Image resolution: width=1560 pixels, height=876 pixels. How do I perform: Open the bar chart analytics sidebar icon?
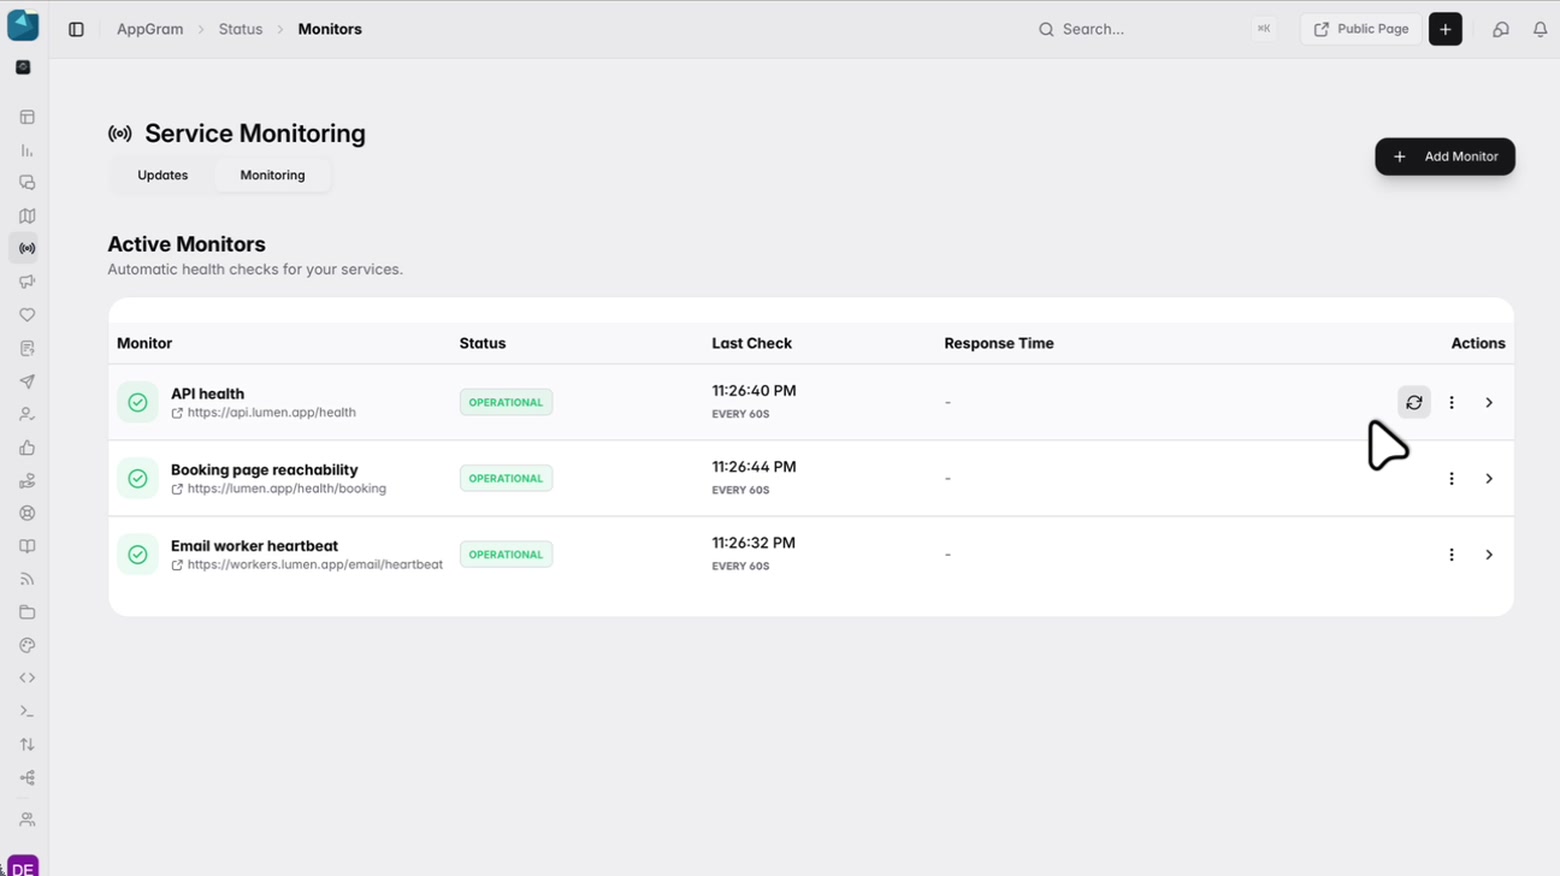pyautogui.click(x=27, y=150)
